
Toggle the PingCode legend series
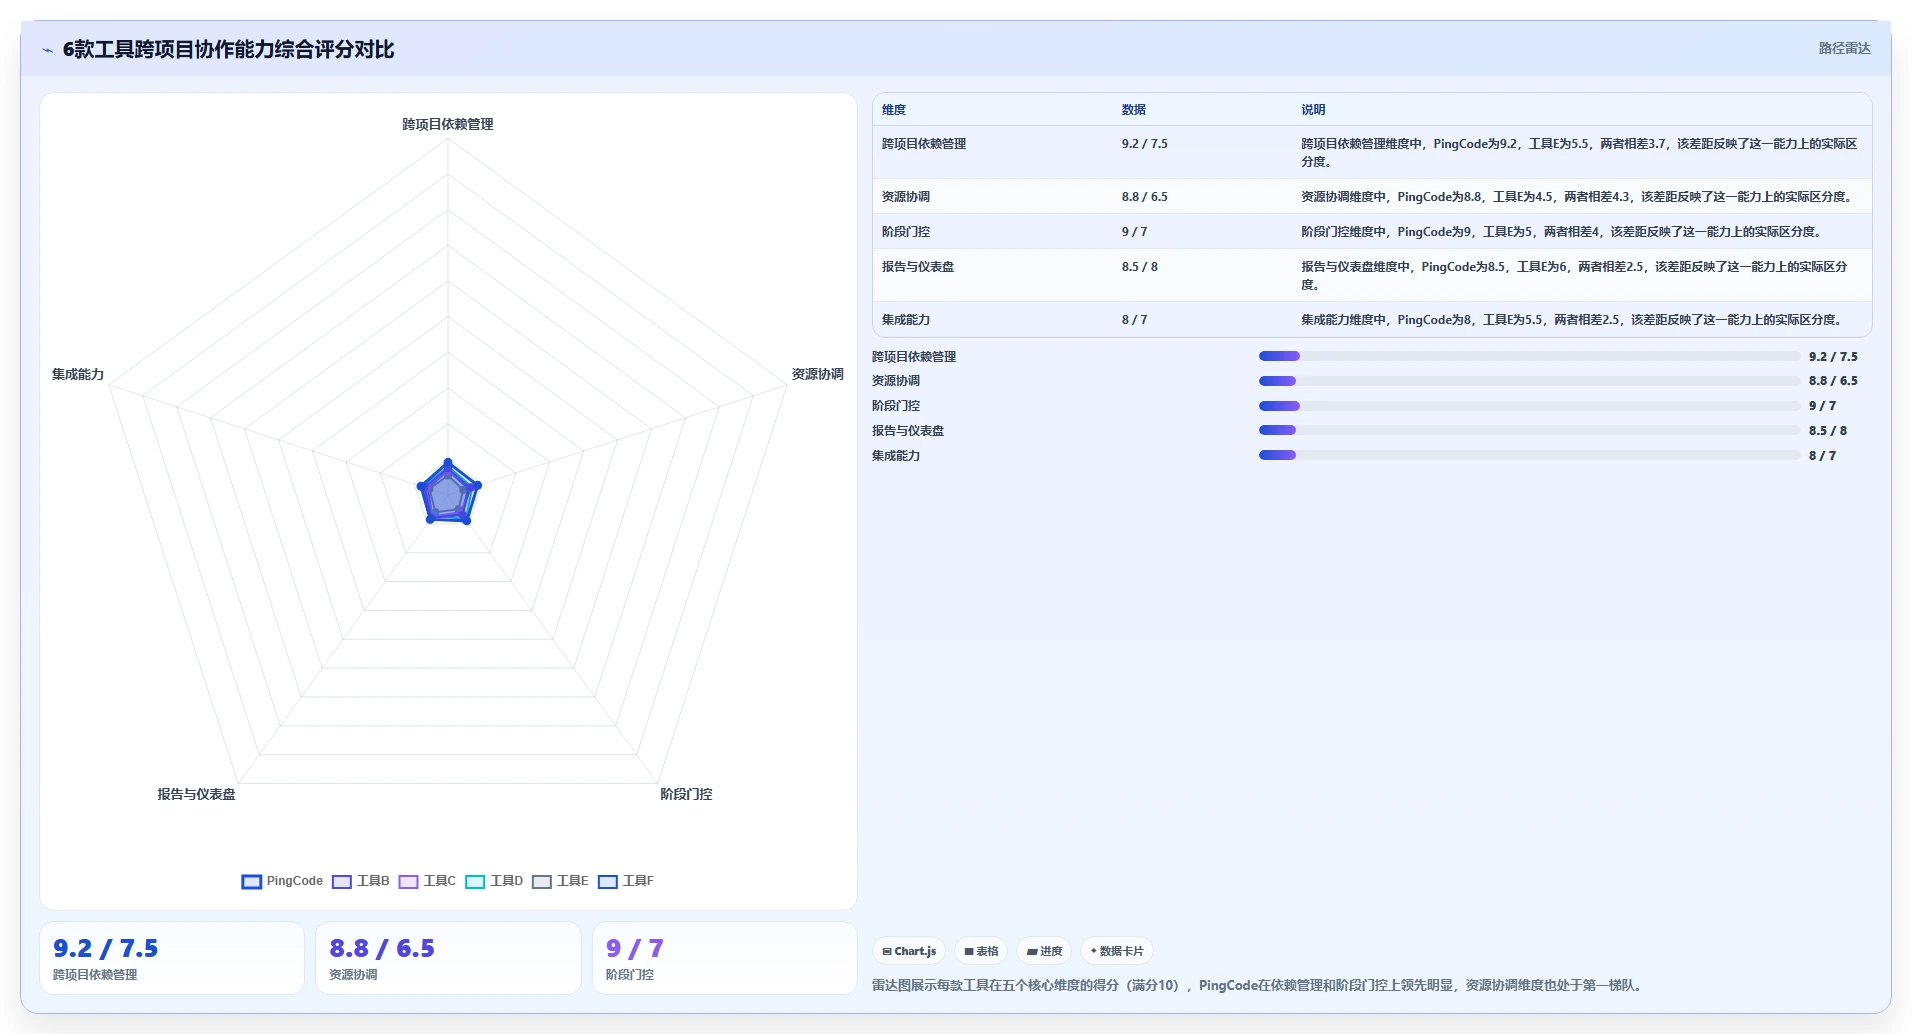[282, 881]
